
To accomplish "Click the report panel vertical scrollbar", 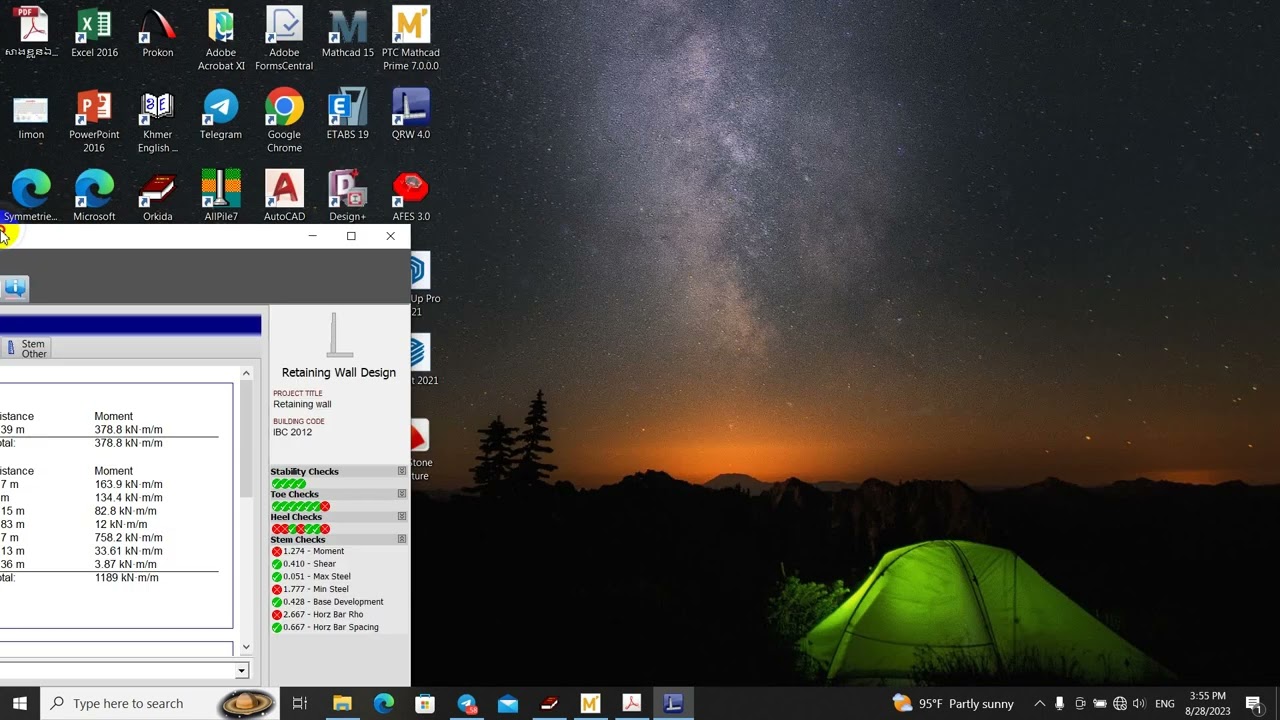I will tap(246, 510).
